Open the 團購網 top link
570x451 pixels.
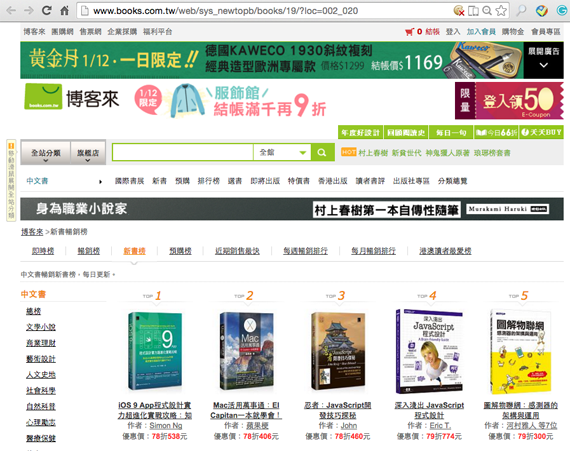pyautogui.click(x=62, y=32)
